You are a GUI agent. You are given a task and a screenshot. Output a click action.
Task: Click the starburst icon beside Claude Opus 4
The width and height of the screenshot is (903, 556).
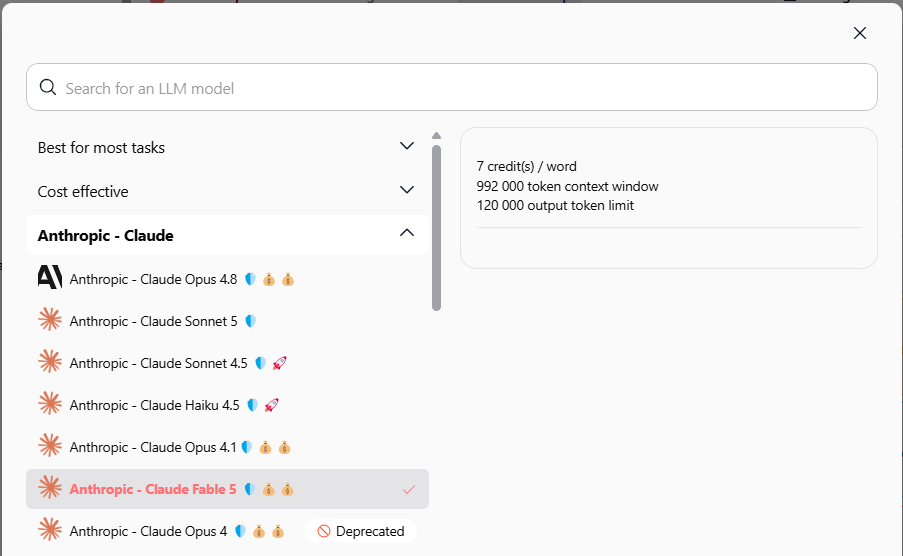pos(50,529)
